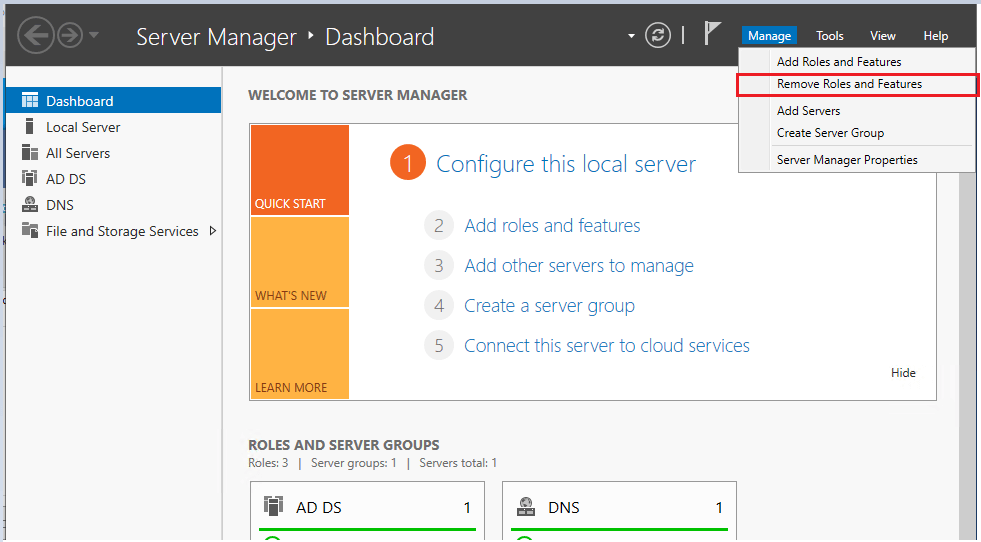Viewport: 981px width, 542px height.
Task: Click Add Servers in Manage menu
Action: [x=808, y=111]
